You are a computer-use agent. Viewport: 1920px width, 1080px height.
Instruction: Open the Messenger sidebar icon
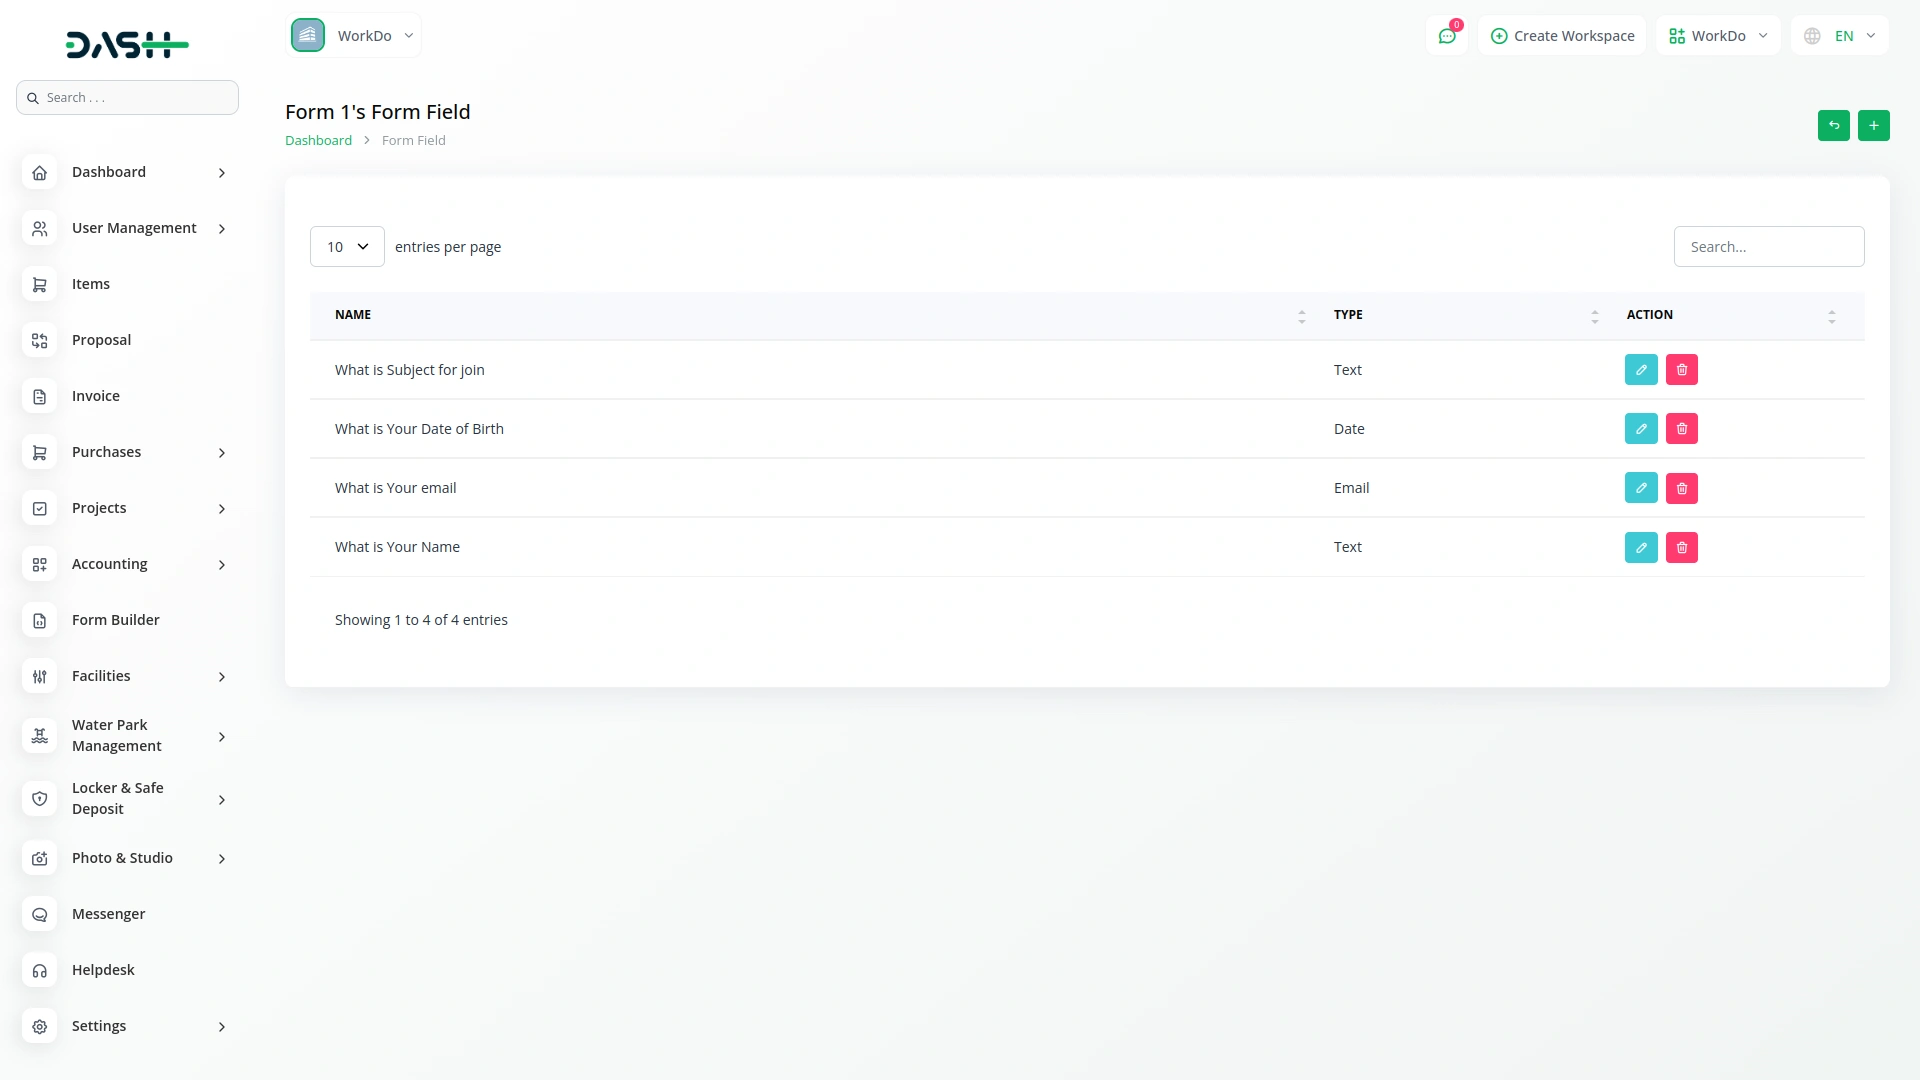(x=39, y=914)
